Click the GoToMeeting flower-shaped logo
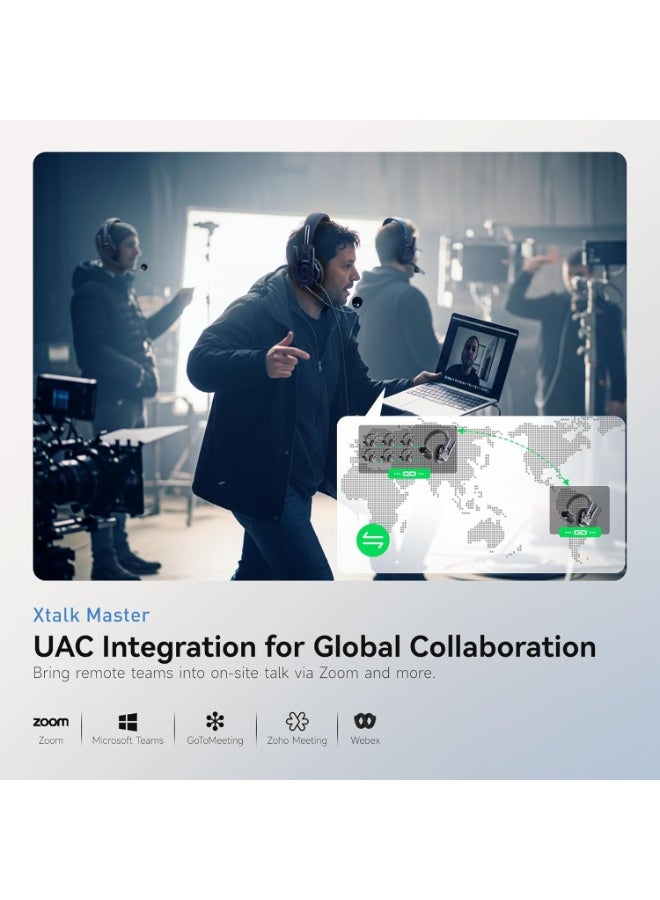Viewport: 660px width, 900px height. pos(215,721)
